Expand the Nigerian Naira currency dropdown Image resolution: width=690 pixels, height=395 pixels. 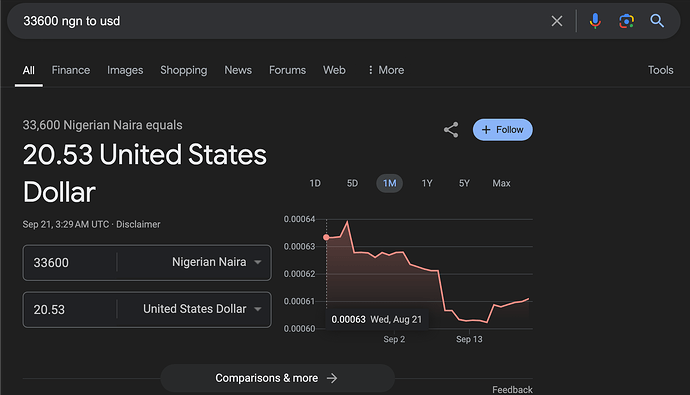(216, 262)
